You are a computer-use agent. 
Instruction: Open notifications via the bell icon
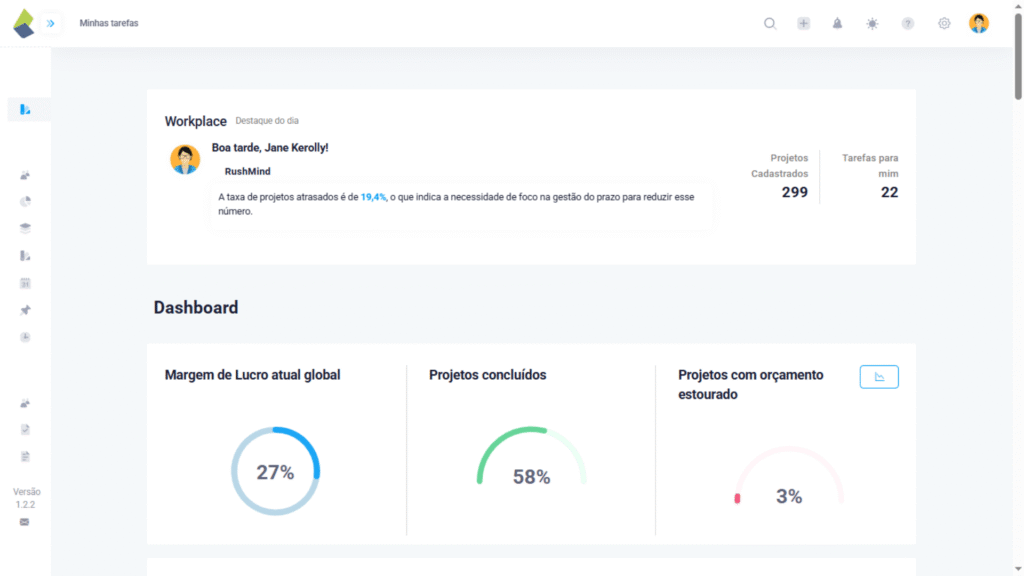click(837, 23)
